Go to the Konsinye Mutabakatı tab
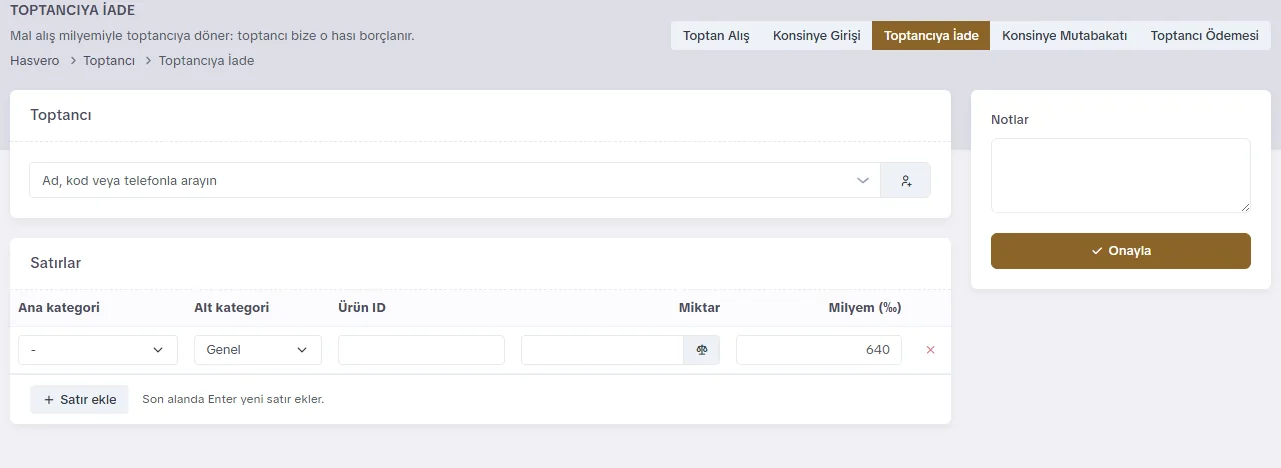The width and height of the screenshot is (1281, 468). coord(1064,35)
